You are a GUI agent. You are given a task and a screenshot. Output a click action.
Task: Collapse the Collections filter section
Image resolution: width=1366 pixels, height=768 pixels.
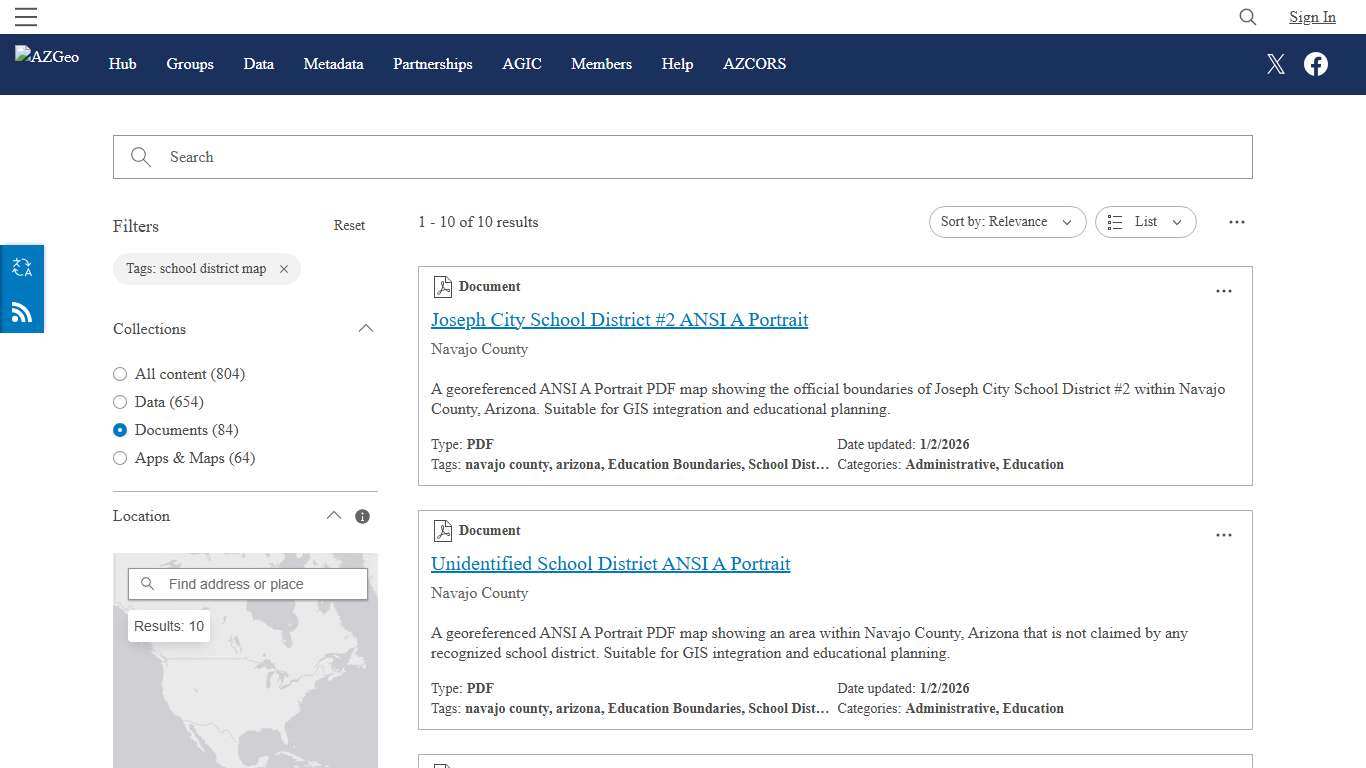[x=366, y=329]
